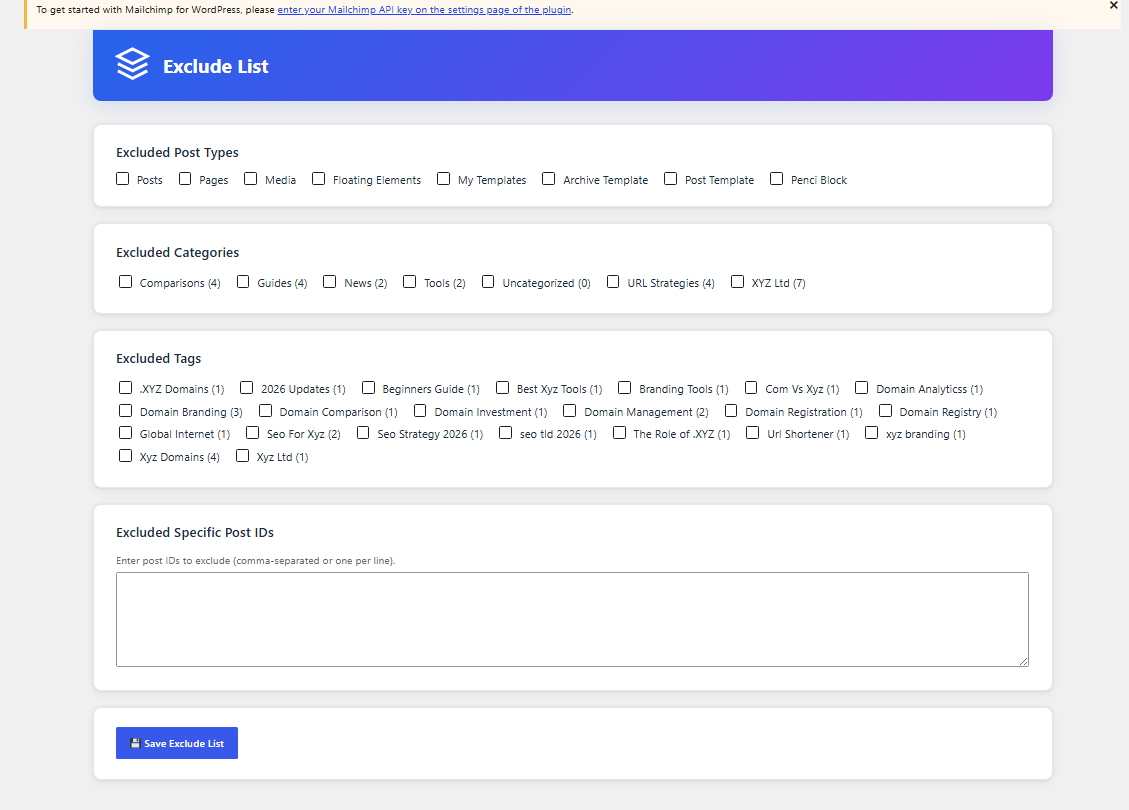Image resolution: width=1129 pixels, height=810 pixels.
Task: Check the XYZ Ltd (7) category
Action: click(737, 282)
